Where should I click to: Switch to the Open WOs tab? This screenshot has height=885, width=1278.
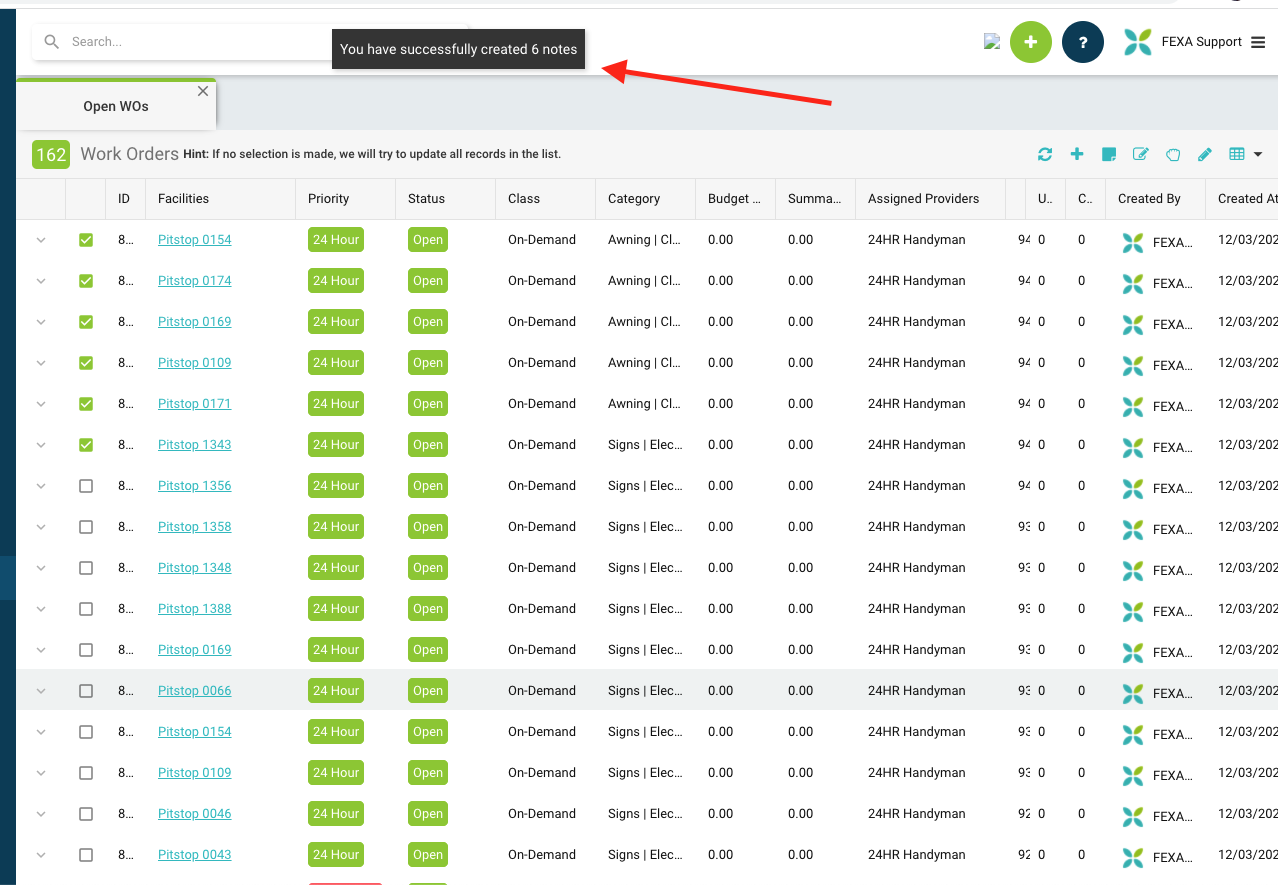coord(115,106)
